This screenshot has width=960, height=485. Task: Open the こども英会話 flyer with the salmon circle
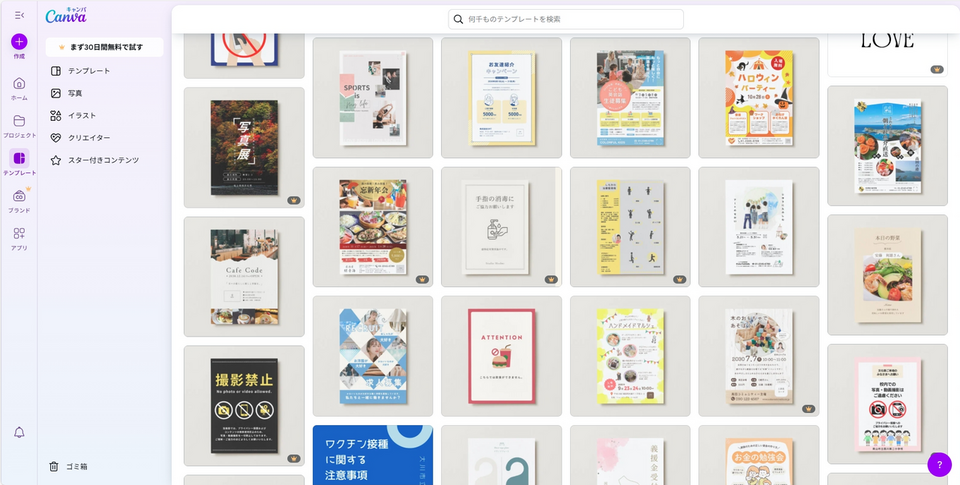(630, 98)
